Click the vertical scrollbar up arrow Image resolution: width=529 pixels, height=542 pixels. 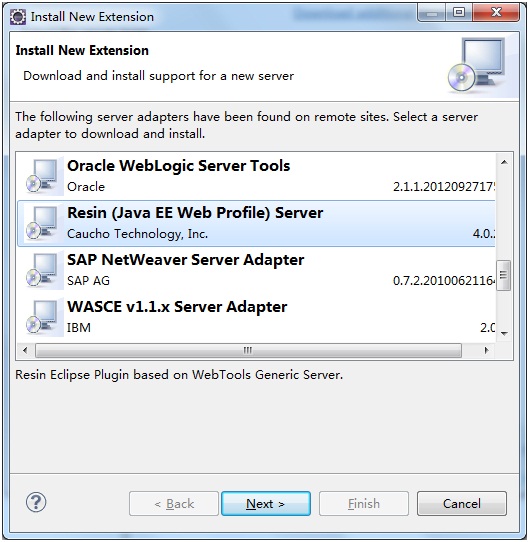[504, 162]
